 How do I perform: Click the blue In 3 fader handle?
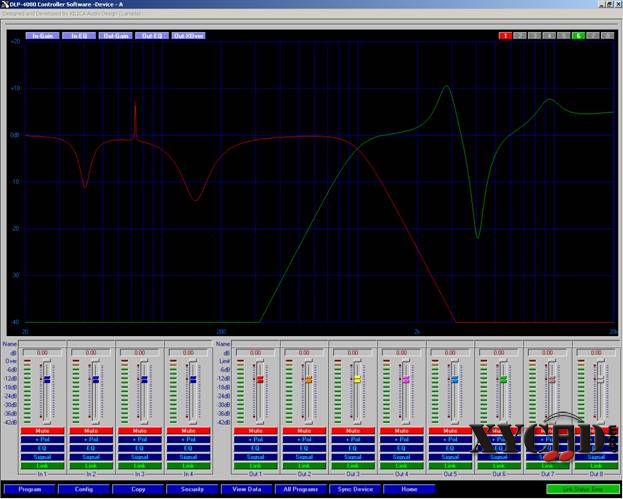144,379
